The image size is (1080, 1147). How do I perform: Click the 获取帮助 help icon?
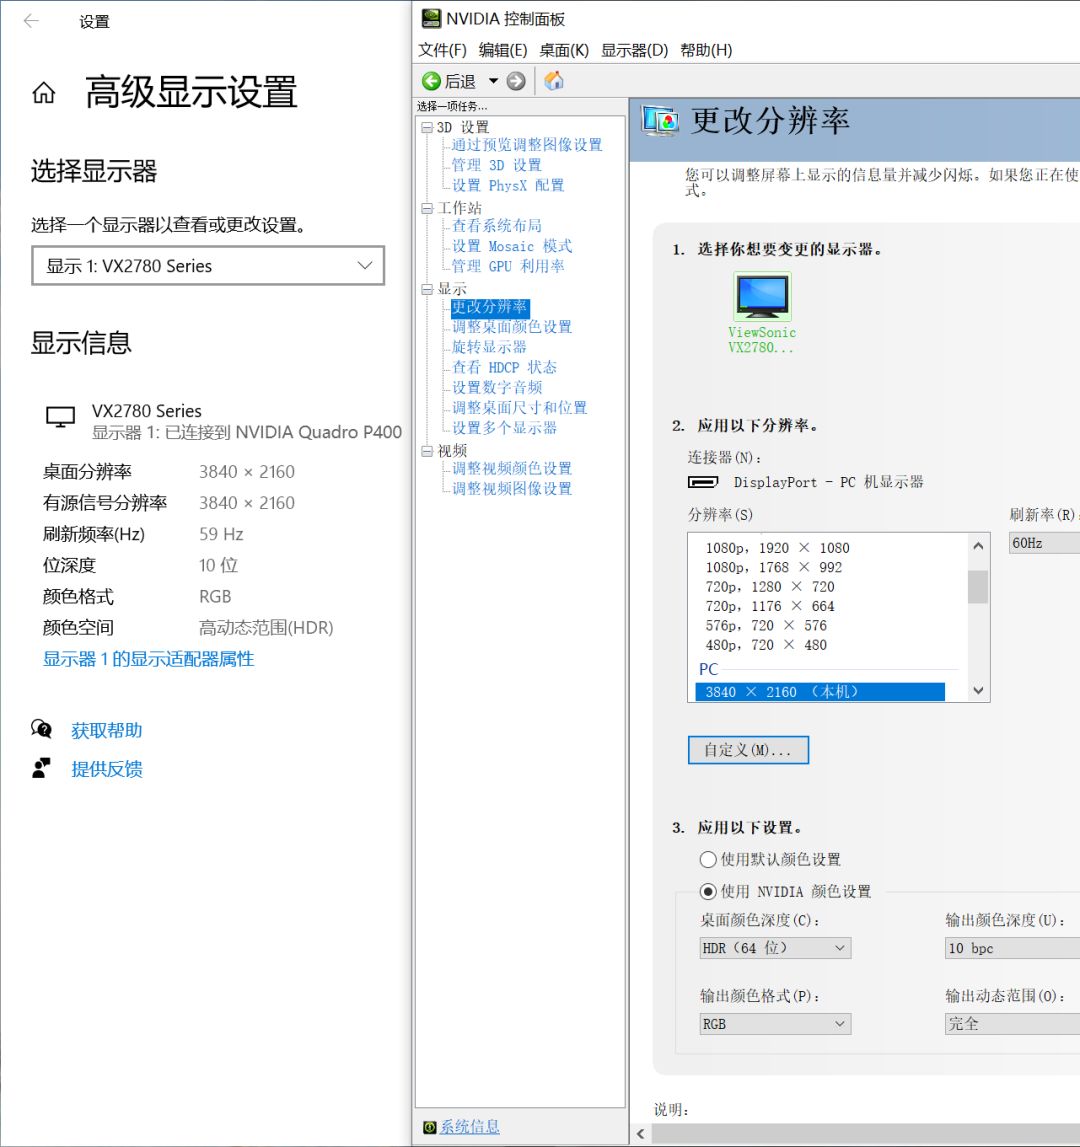click(41, 730)
